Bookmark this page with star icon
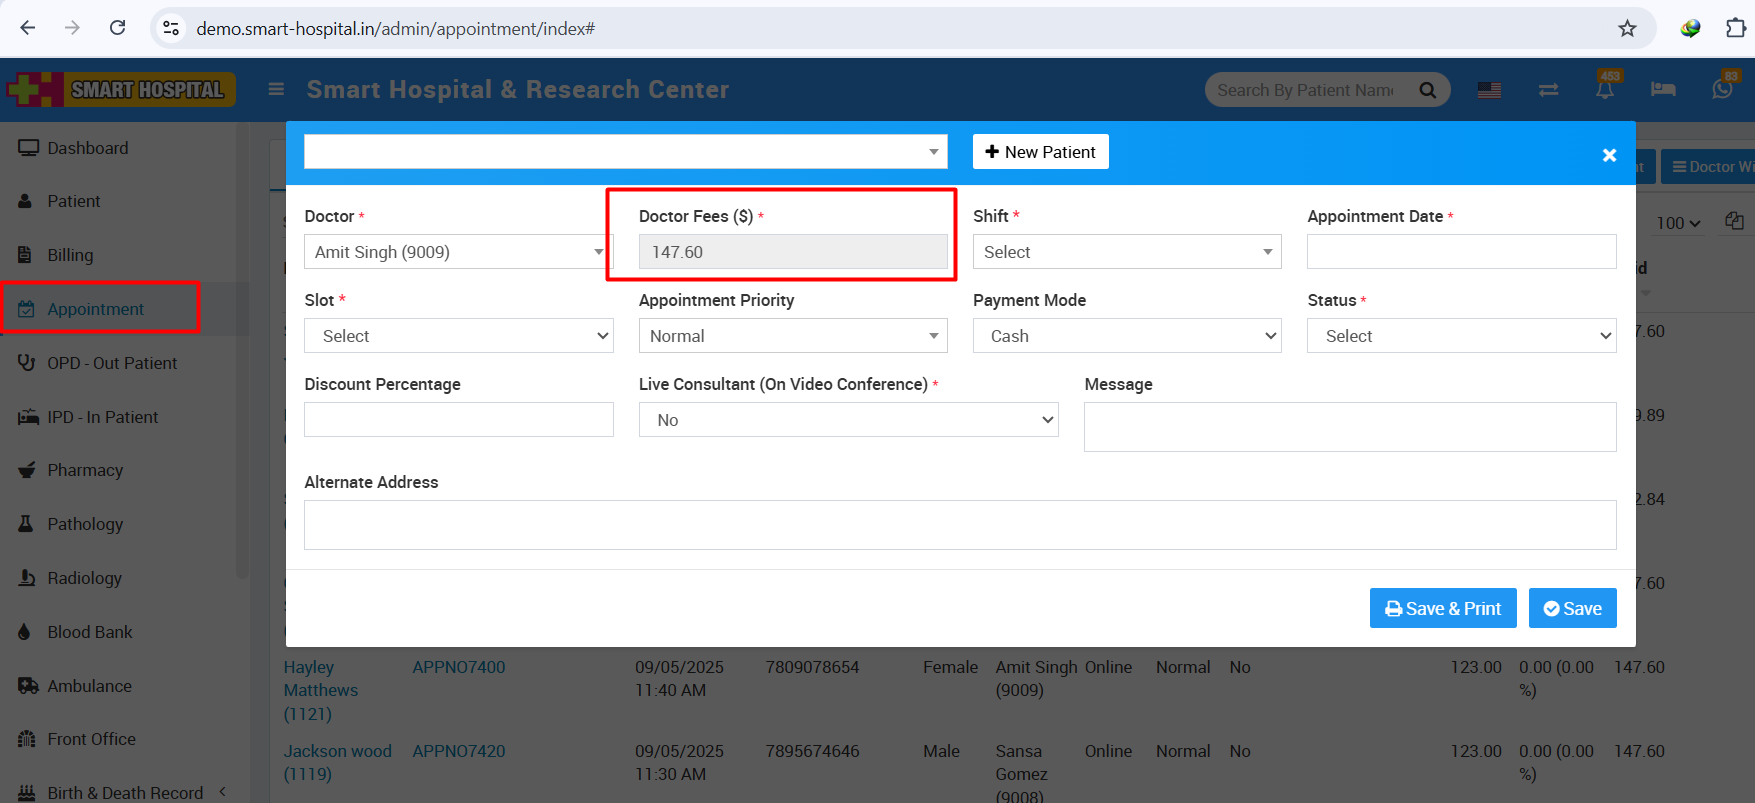 click(1627, 28)
